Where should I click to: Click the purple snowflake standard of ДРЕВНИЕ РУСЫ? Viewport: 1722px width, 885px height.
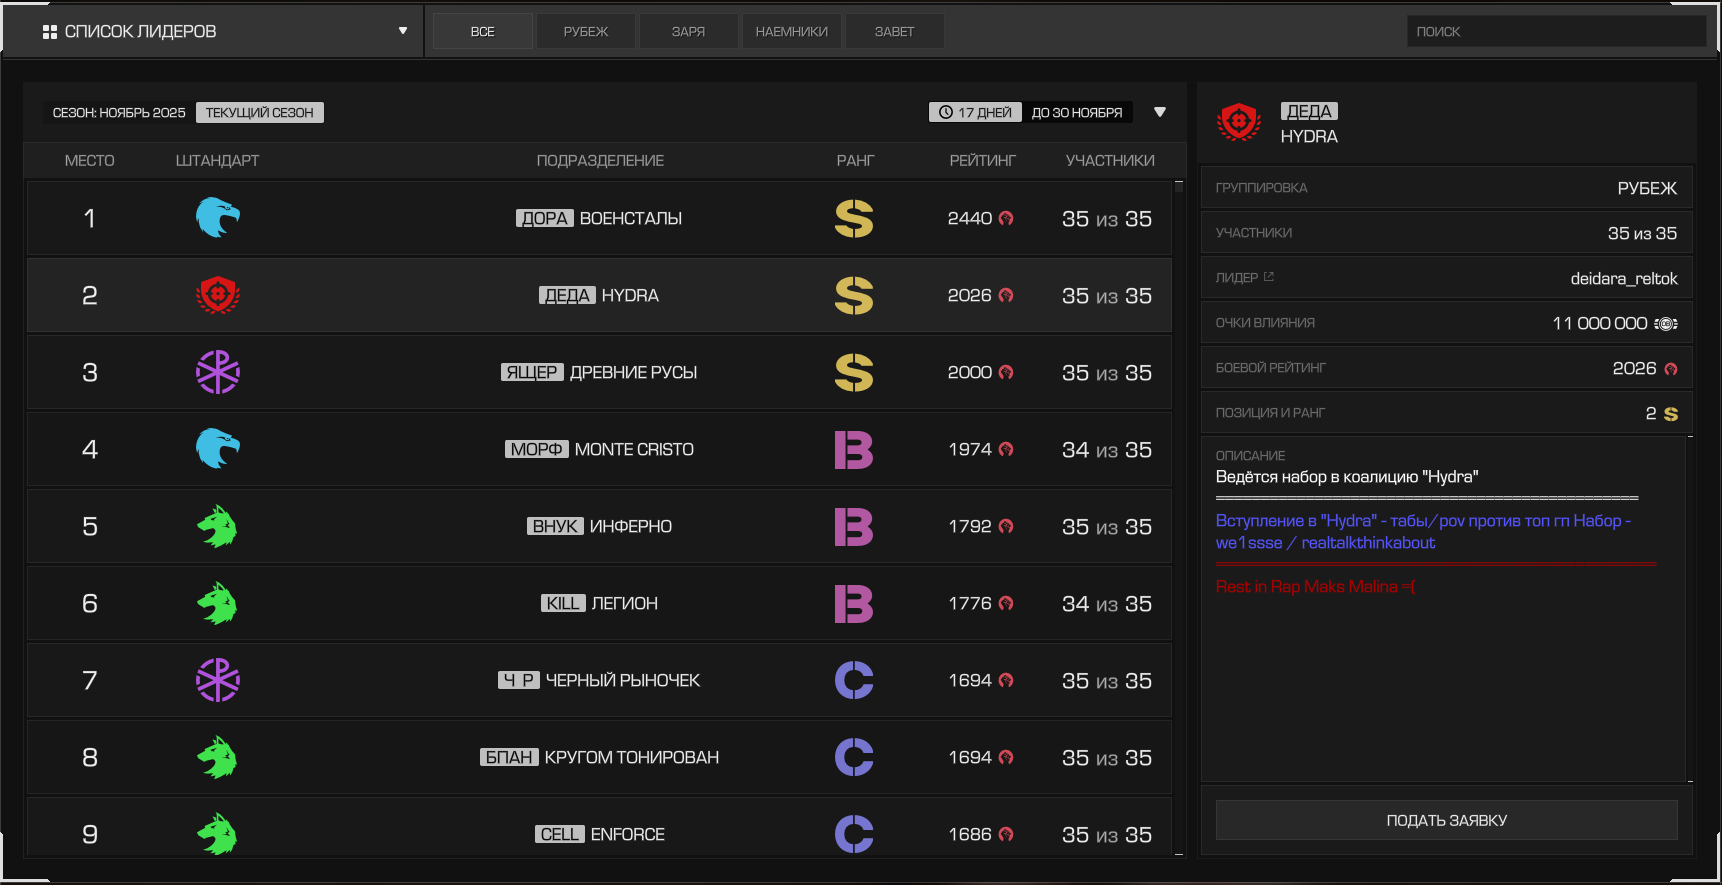[x=218, y=372]
